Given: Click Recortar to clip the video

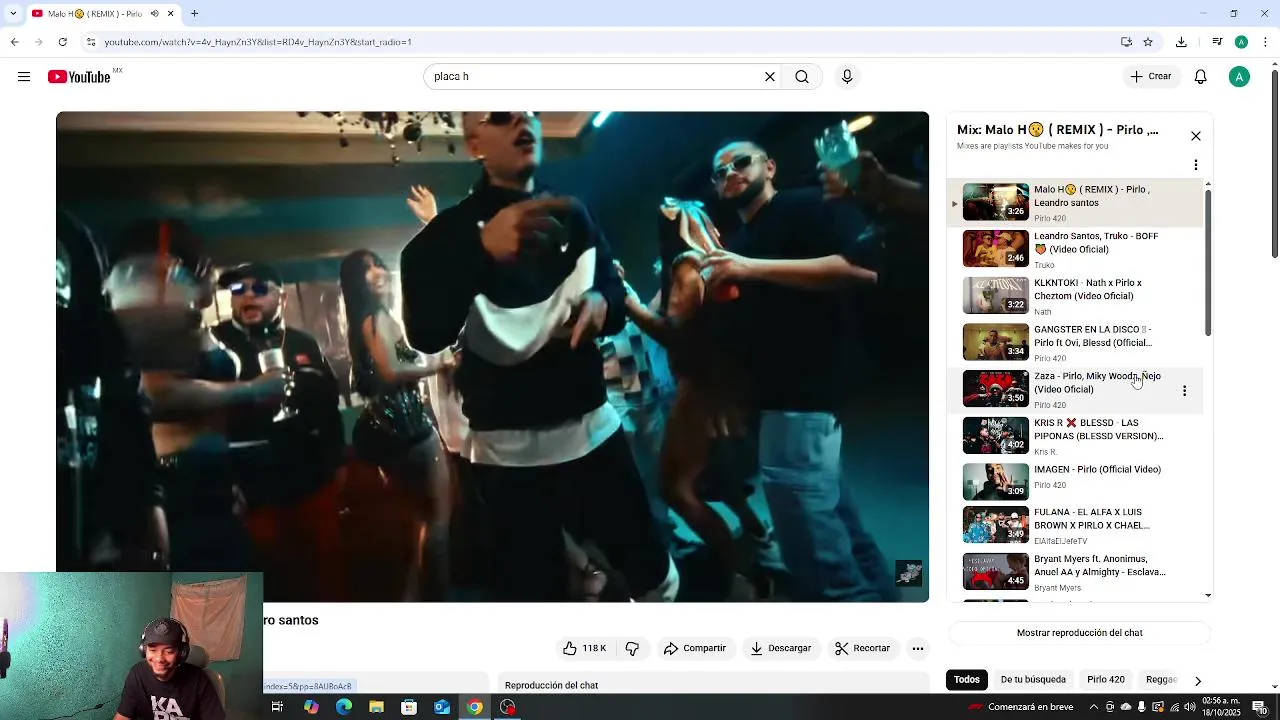Looking at the screenshot, I should point(862,648).
